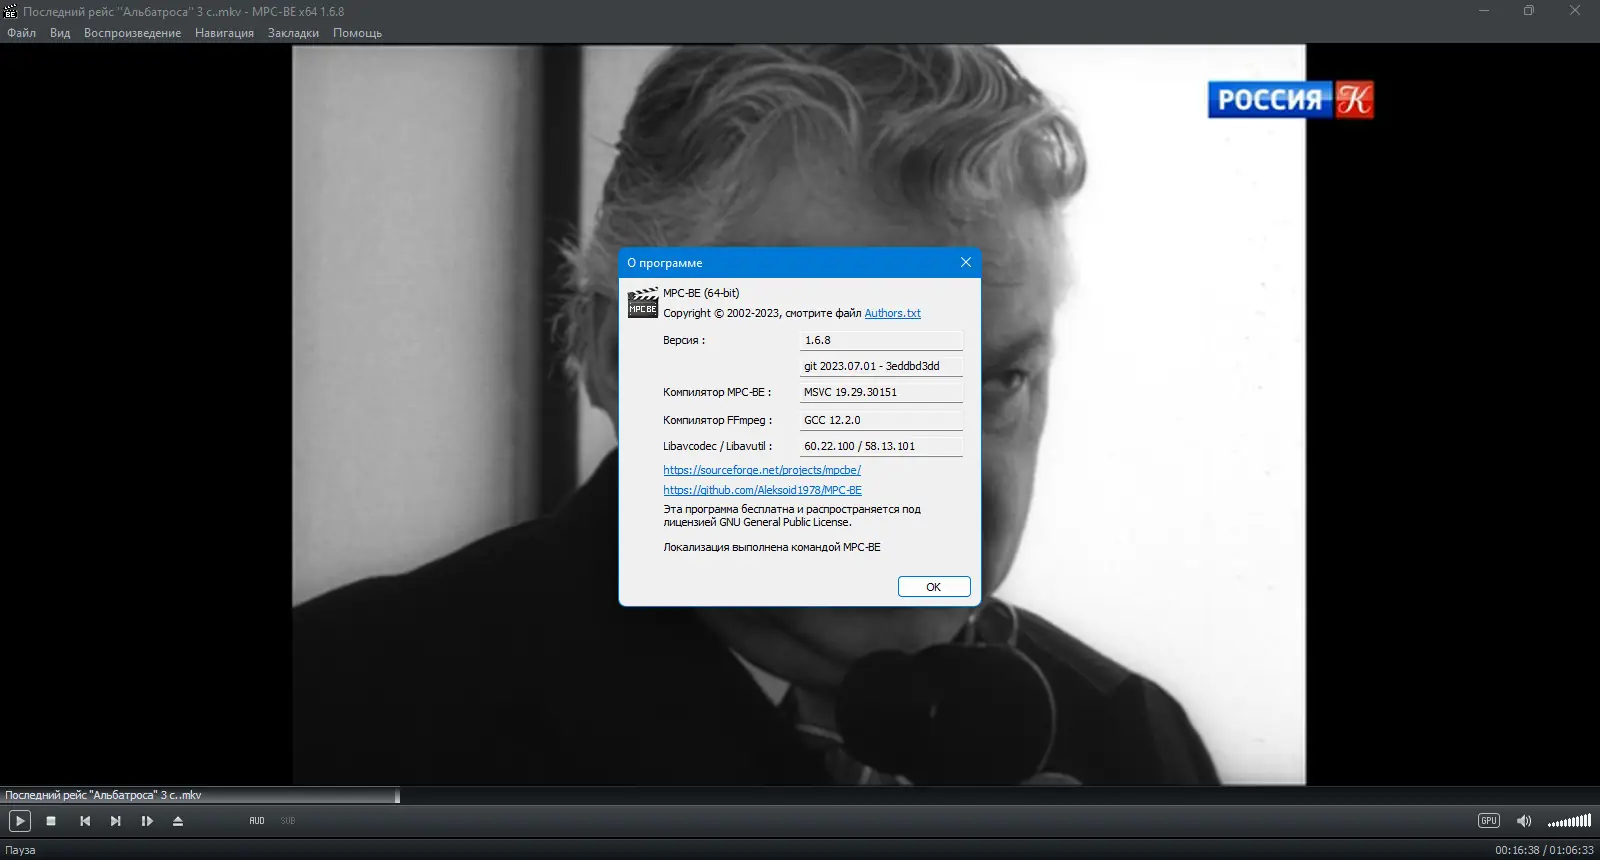Open the Помощь menu

pos(357,33)
